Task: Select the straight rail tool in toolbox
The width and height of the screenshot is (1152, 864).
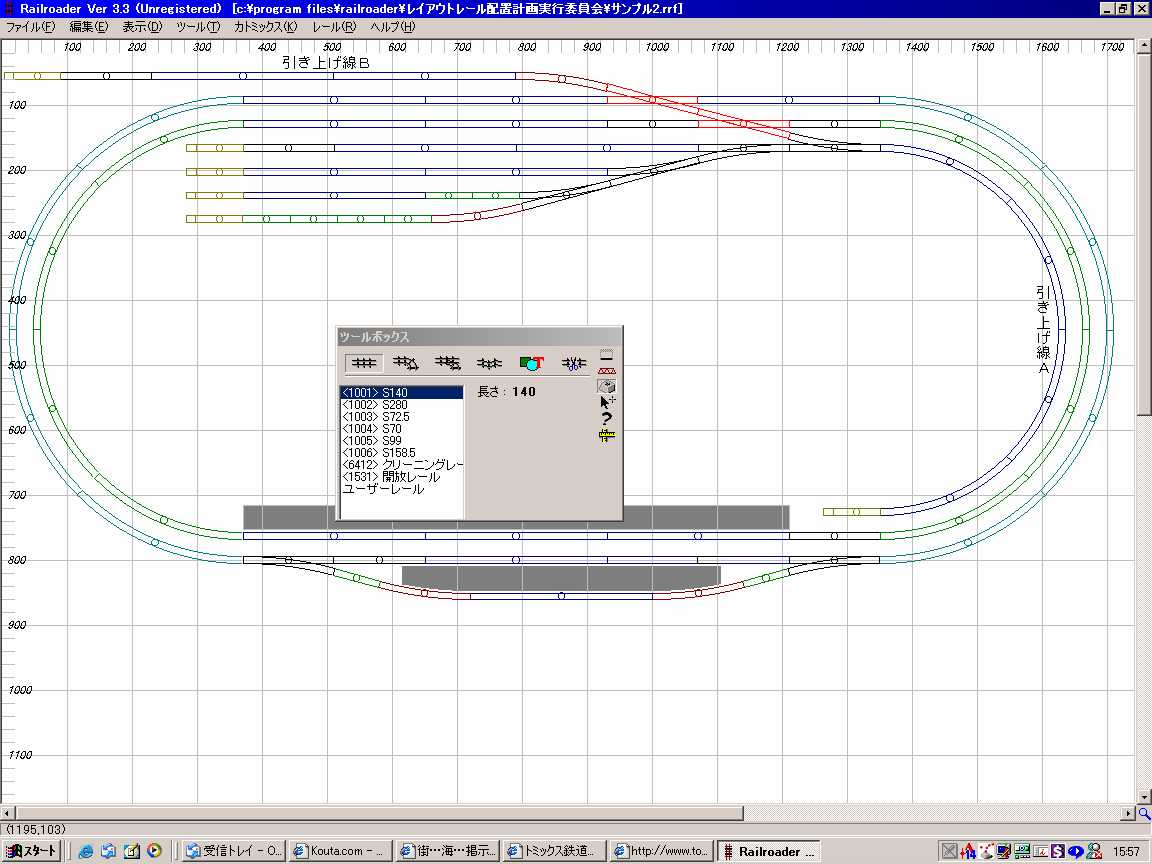Action: point(365,363)
